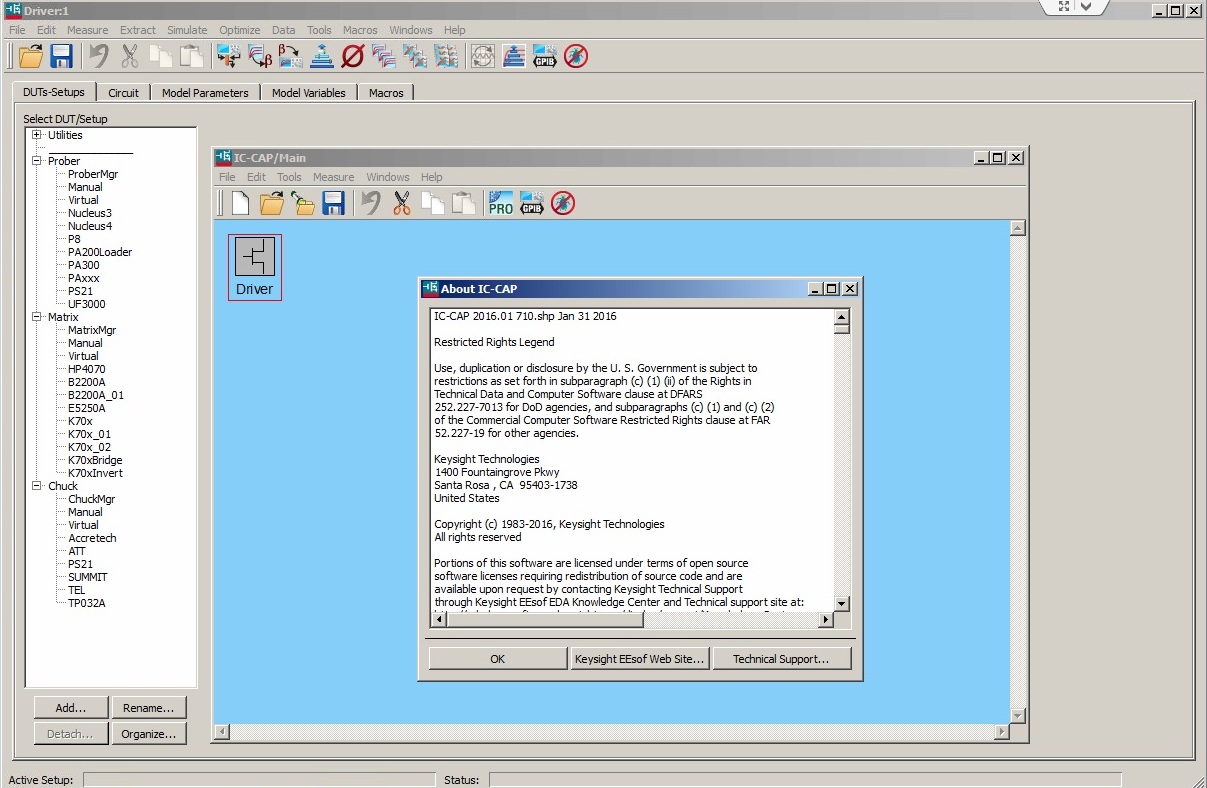Collapse the Matrix tree node
The height and width of the screenshot is (788, 1207).
37,317
